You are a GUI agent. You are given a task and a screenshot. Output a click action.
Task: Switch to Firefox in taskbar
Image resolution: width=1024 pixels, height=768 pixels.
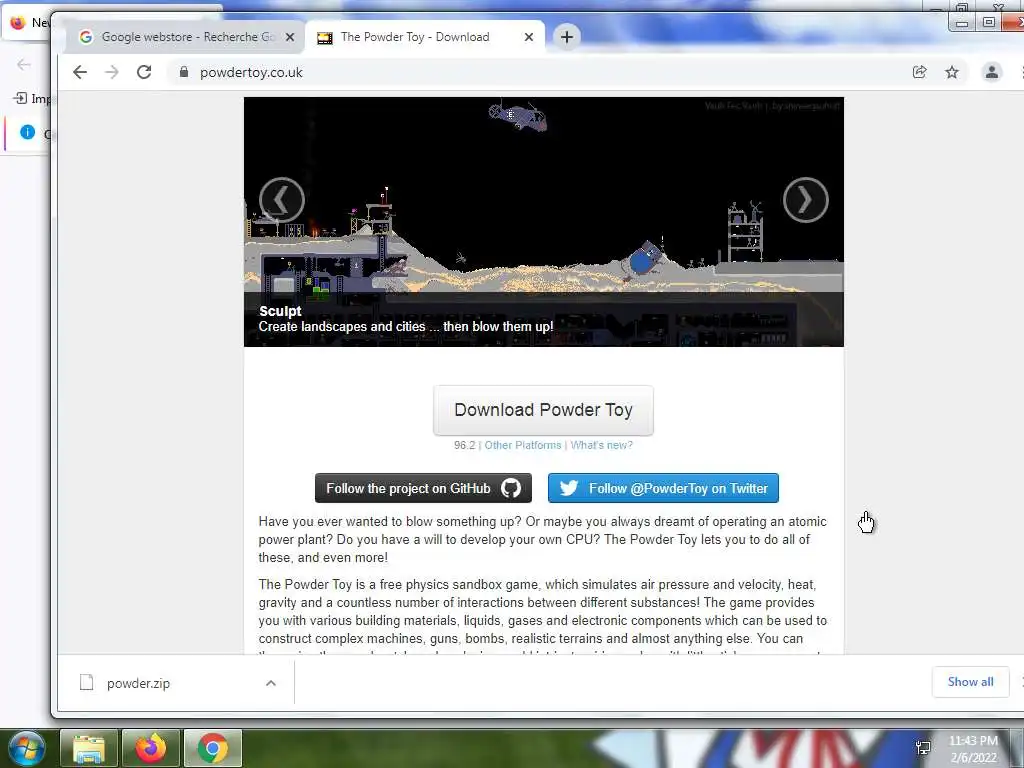(x=151, y=748)
